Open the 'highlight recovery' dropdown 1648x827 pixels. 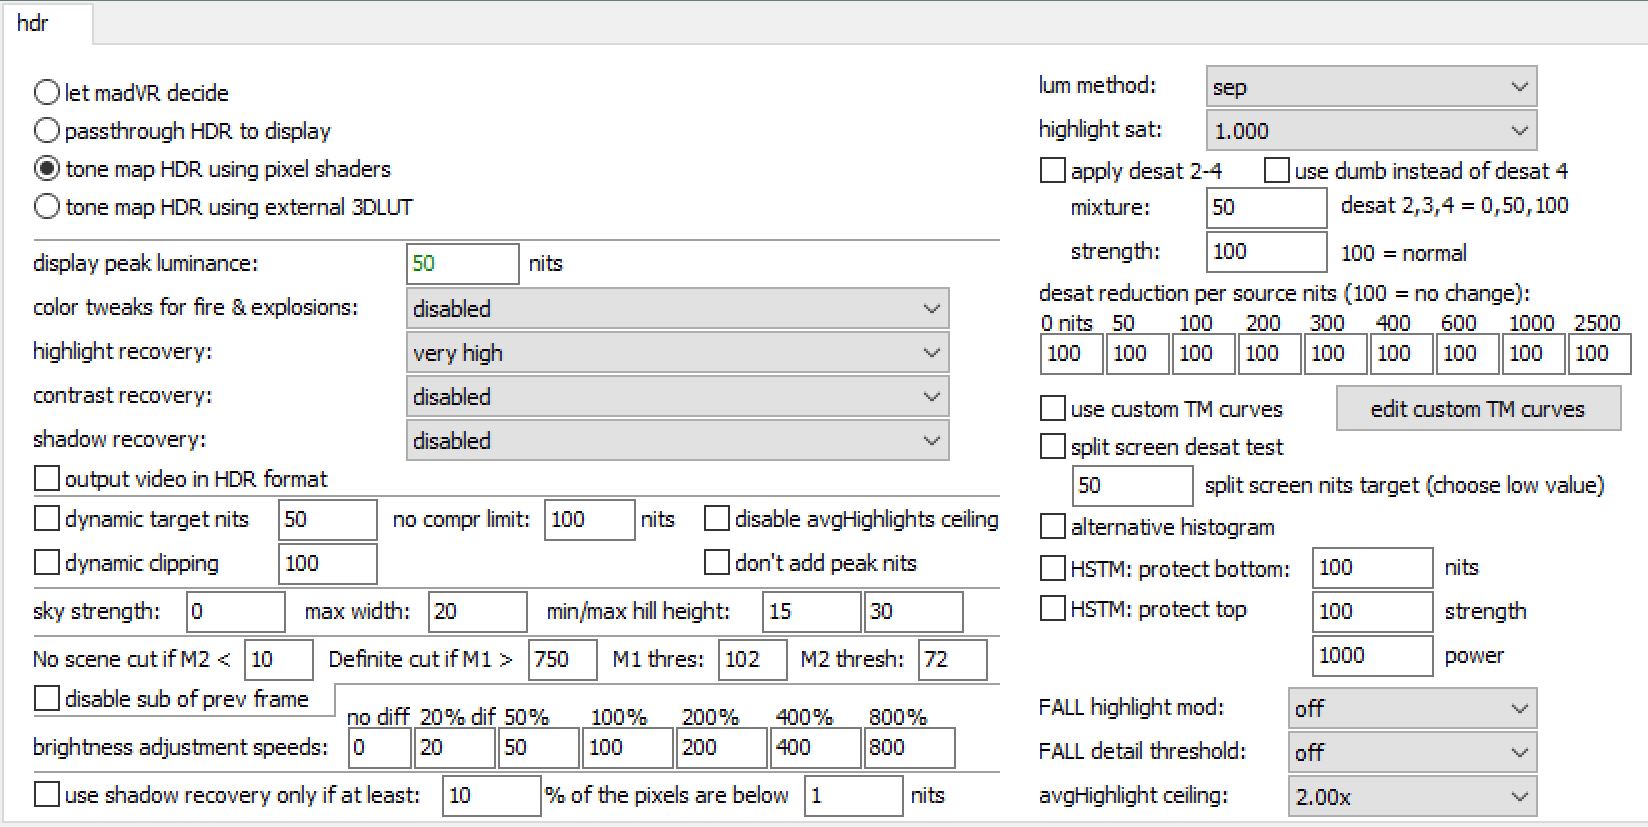[x=677, y=353]
